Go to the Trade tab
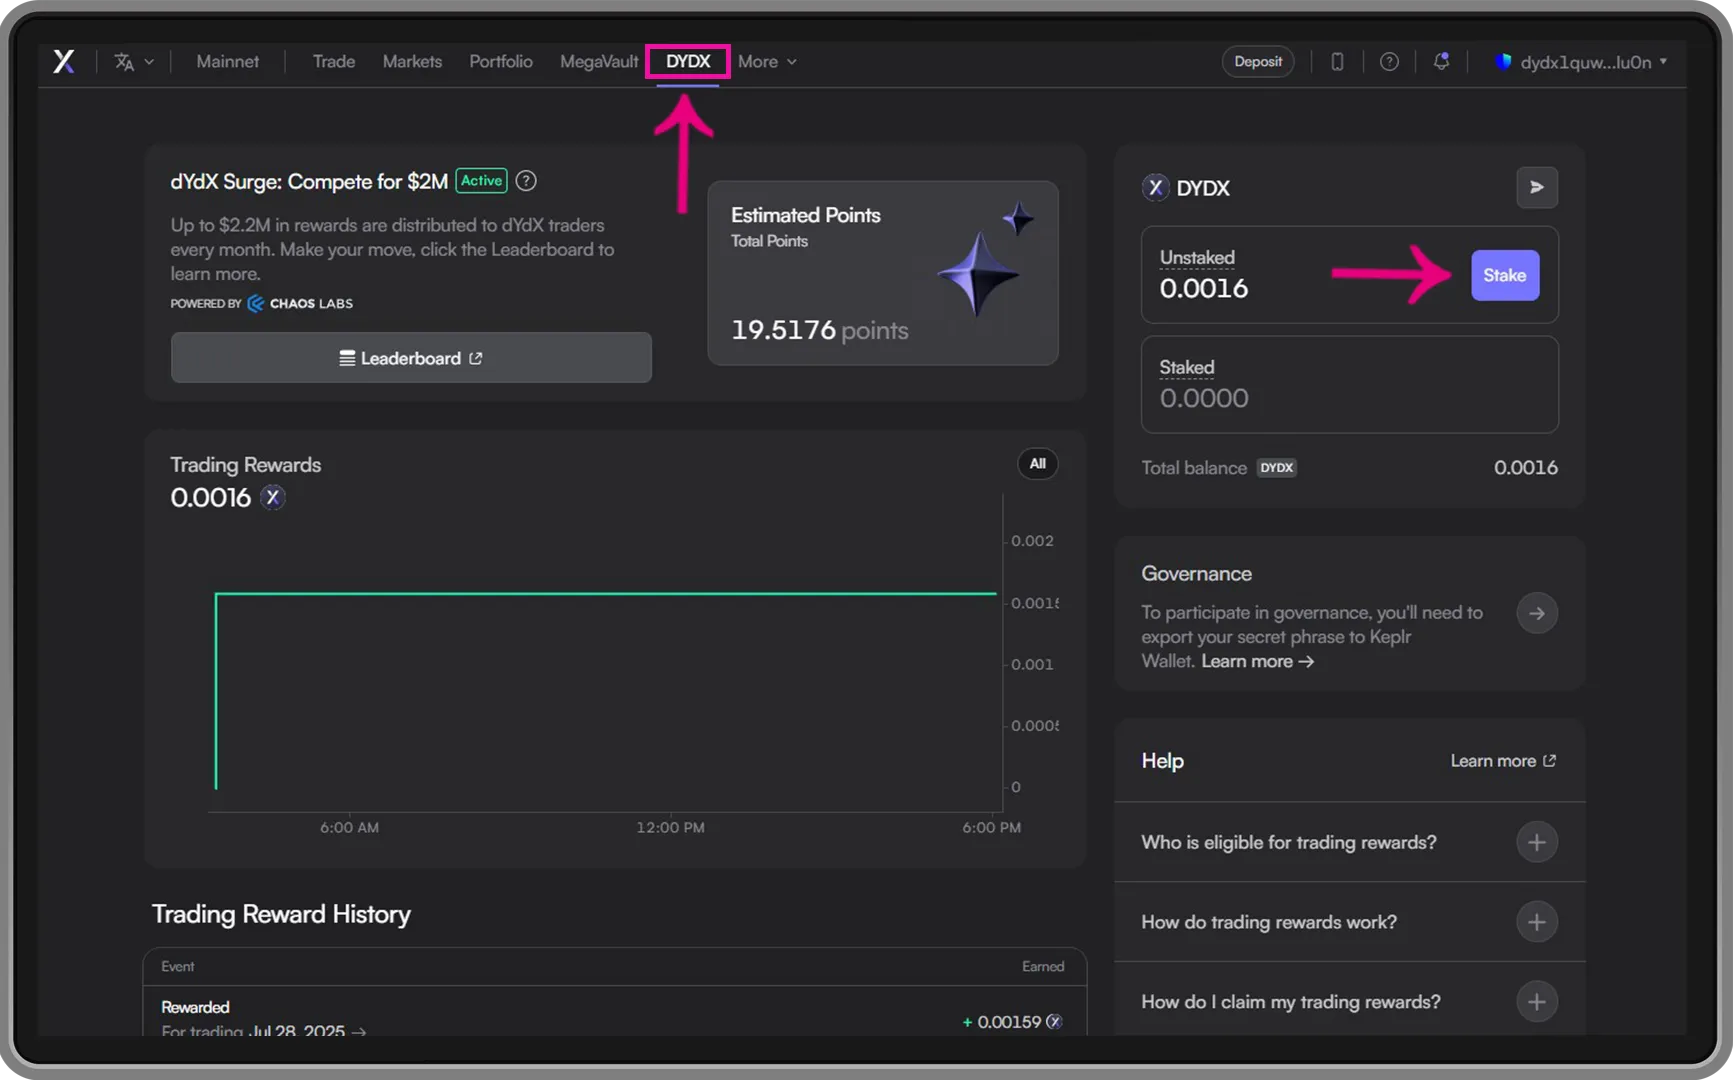This screenshot has width=1733, height=1080. coord(334,61)
